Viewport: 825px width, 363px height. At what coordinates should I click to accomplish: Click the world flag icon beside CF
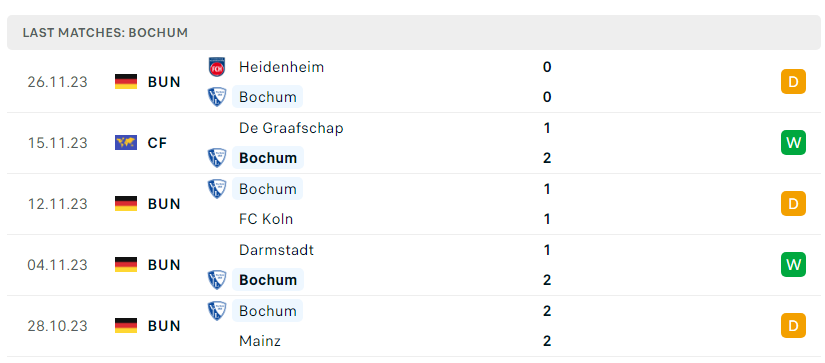click(x=126, y=143)
